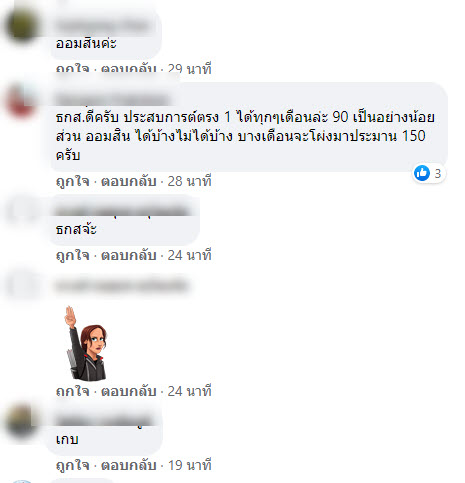Open the 19 นาที timestamp link
This screenshot has width=465, height=483.
(x=189, y=465)
